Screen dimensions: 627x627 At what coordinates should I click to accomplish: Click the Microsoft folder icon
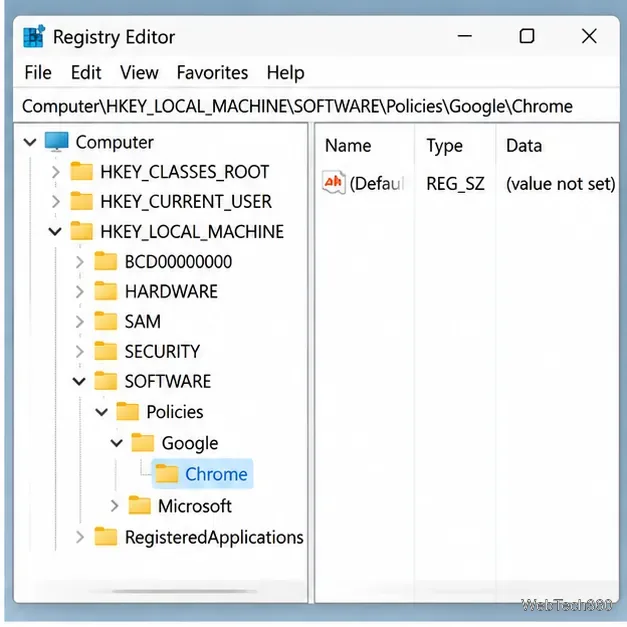pos(140,505)
